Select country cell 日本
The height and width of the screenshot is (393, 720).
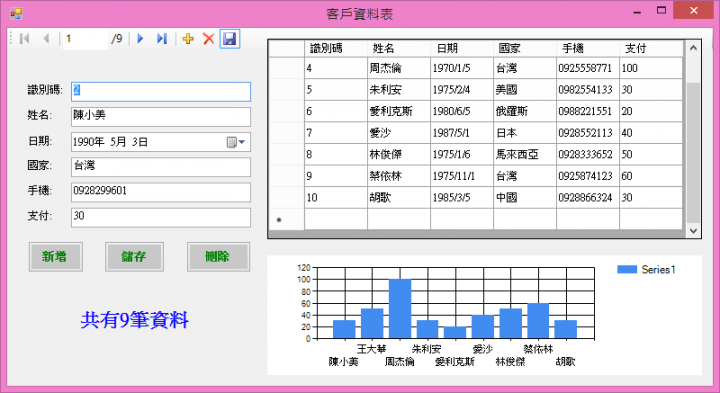525,133
